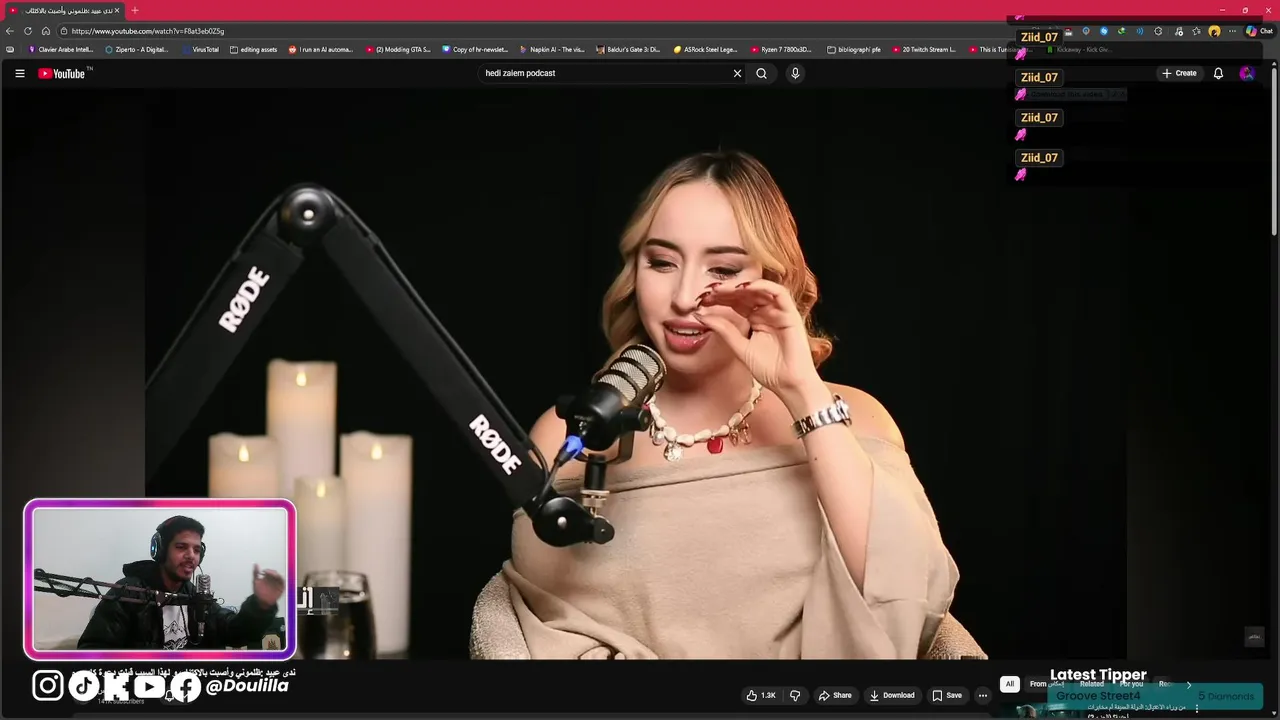Open 'Copy of hr-newslet...' bookmark

point(475,49)
